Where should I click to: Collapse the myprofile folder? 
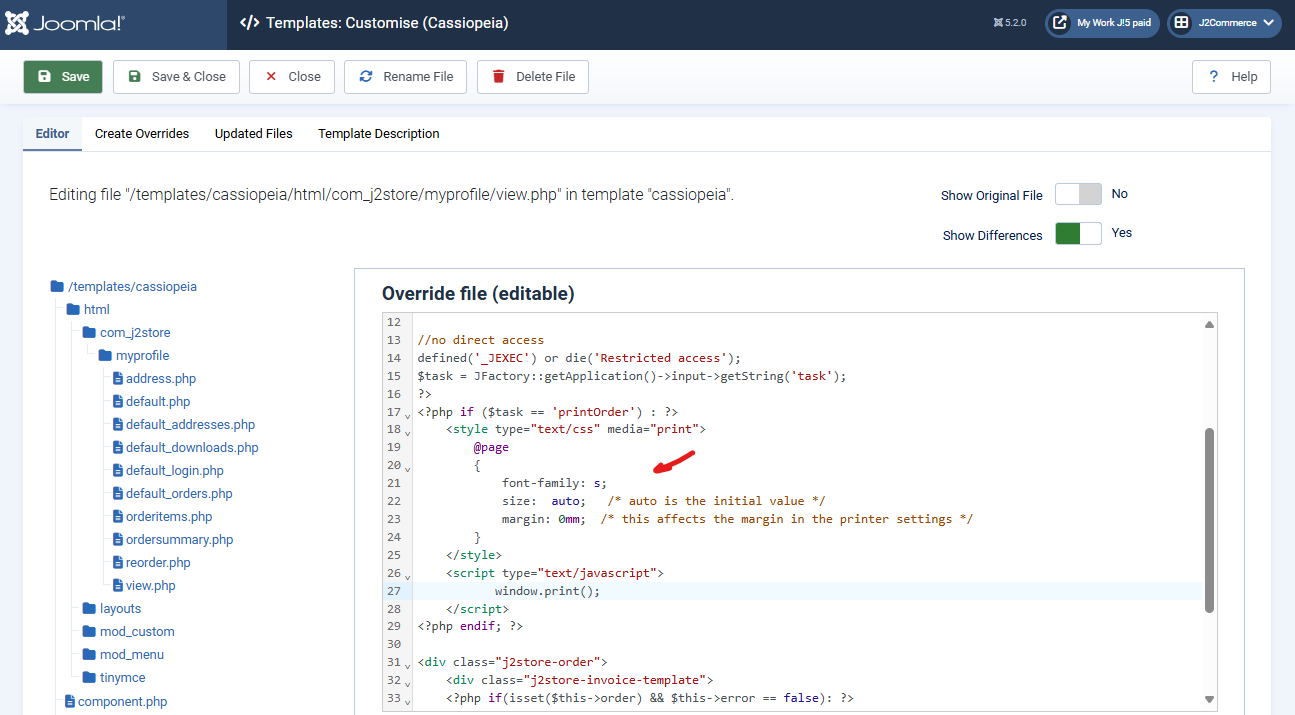click(134, 356)
